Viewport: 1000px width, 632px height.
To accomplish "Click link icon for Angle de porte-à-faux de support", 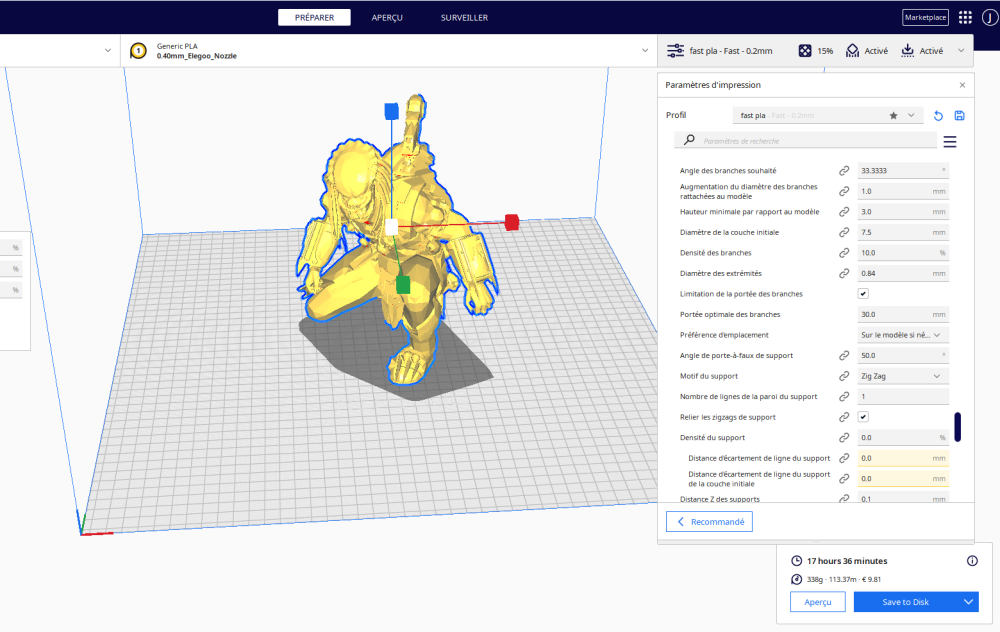I will pos(844,355).
